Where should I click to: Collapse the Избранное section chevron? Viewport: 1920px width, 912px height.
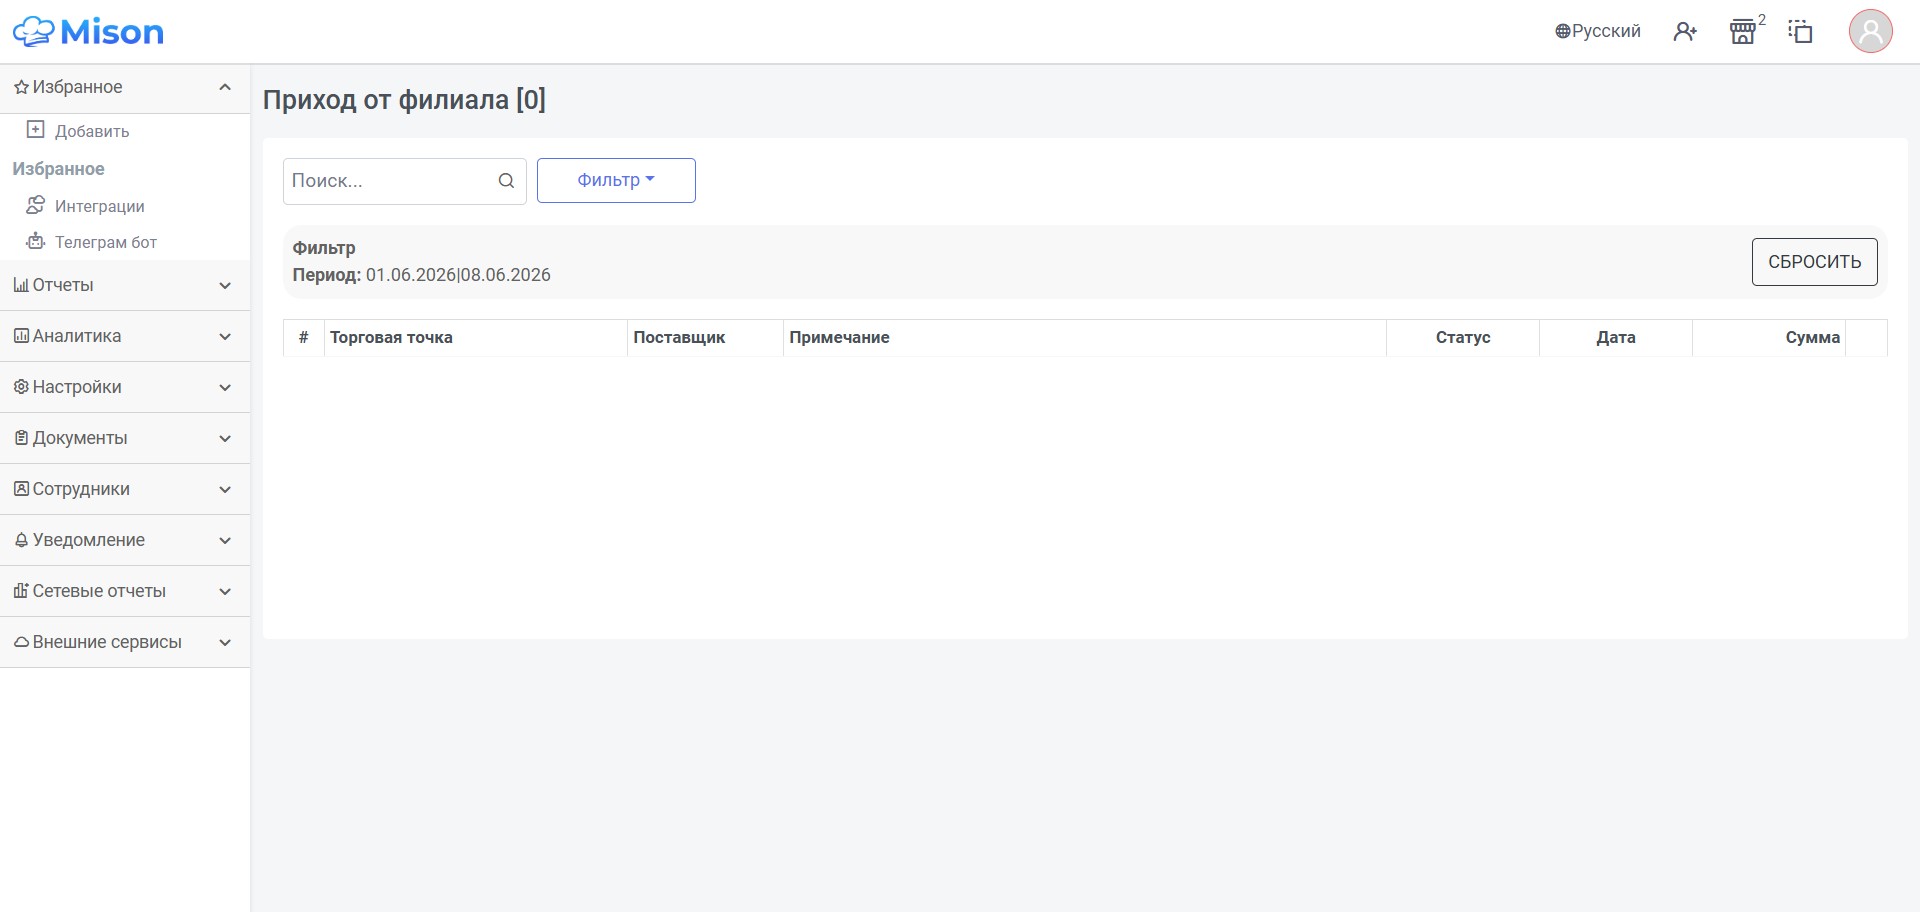tap(225, 87)
